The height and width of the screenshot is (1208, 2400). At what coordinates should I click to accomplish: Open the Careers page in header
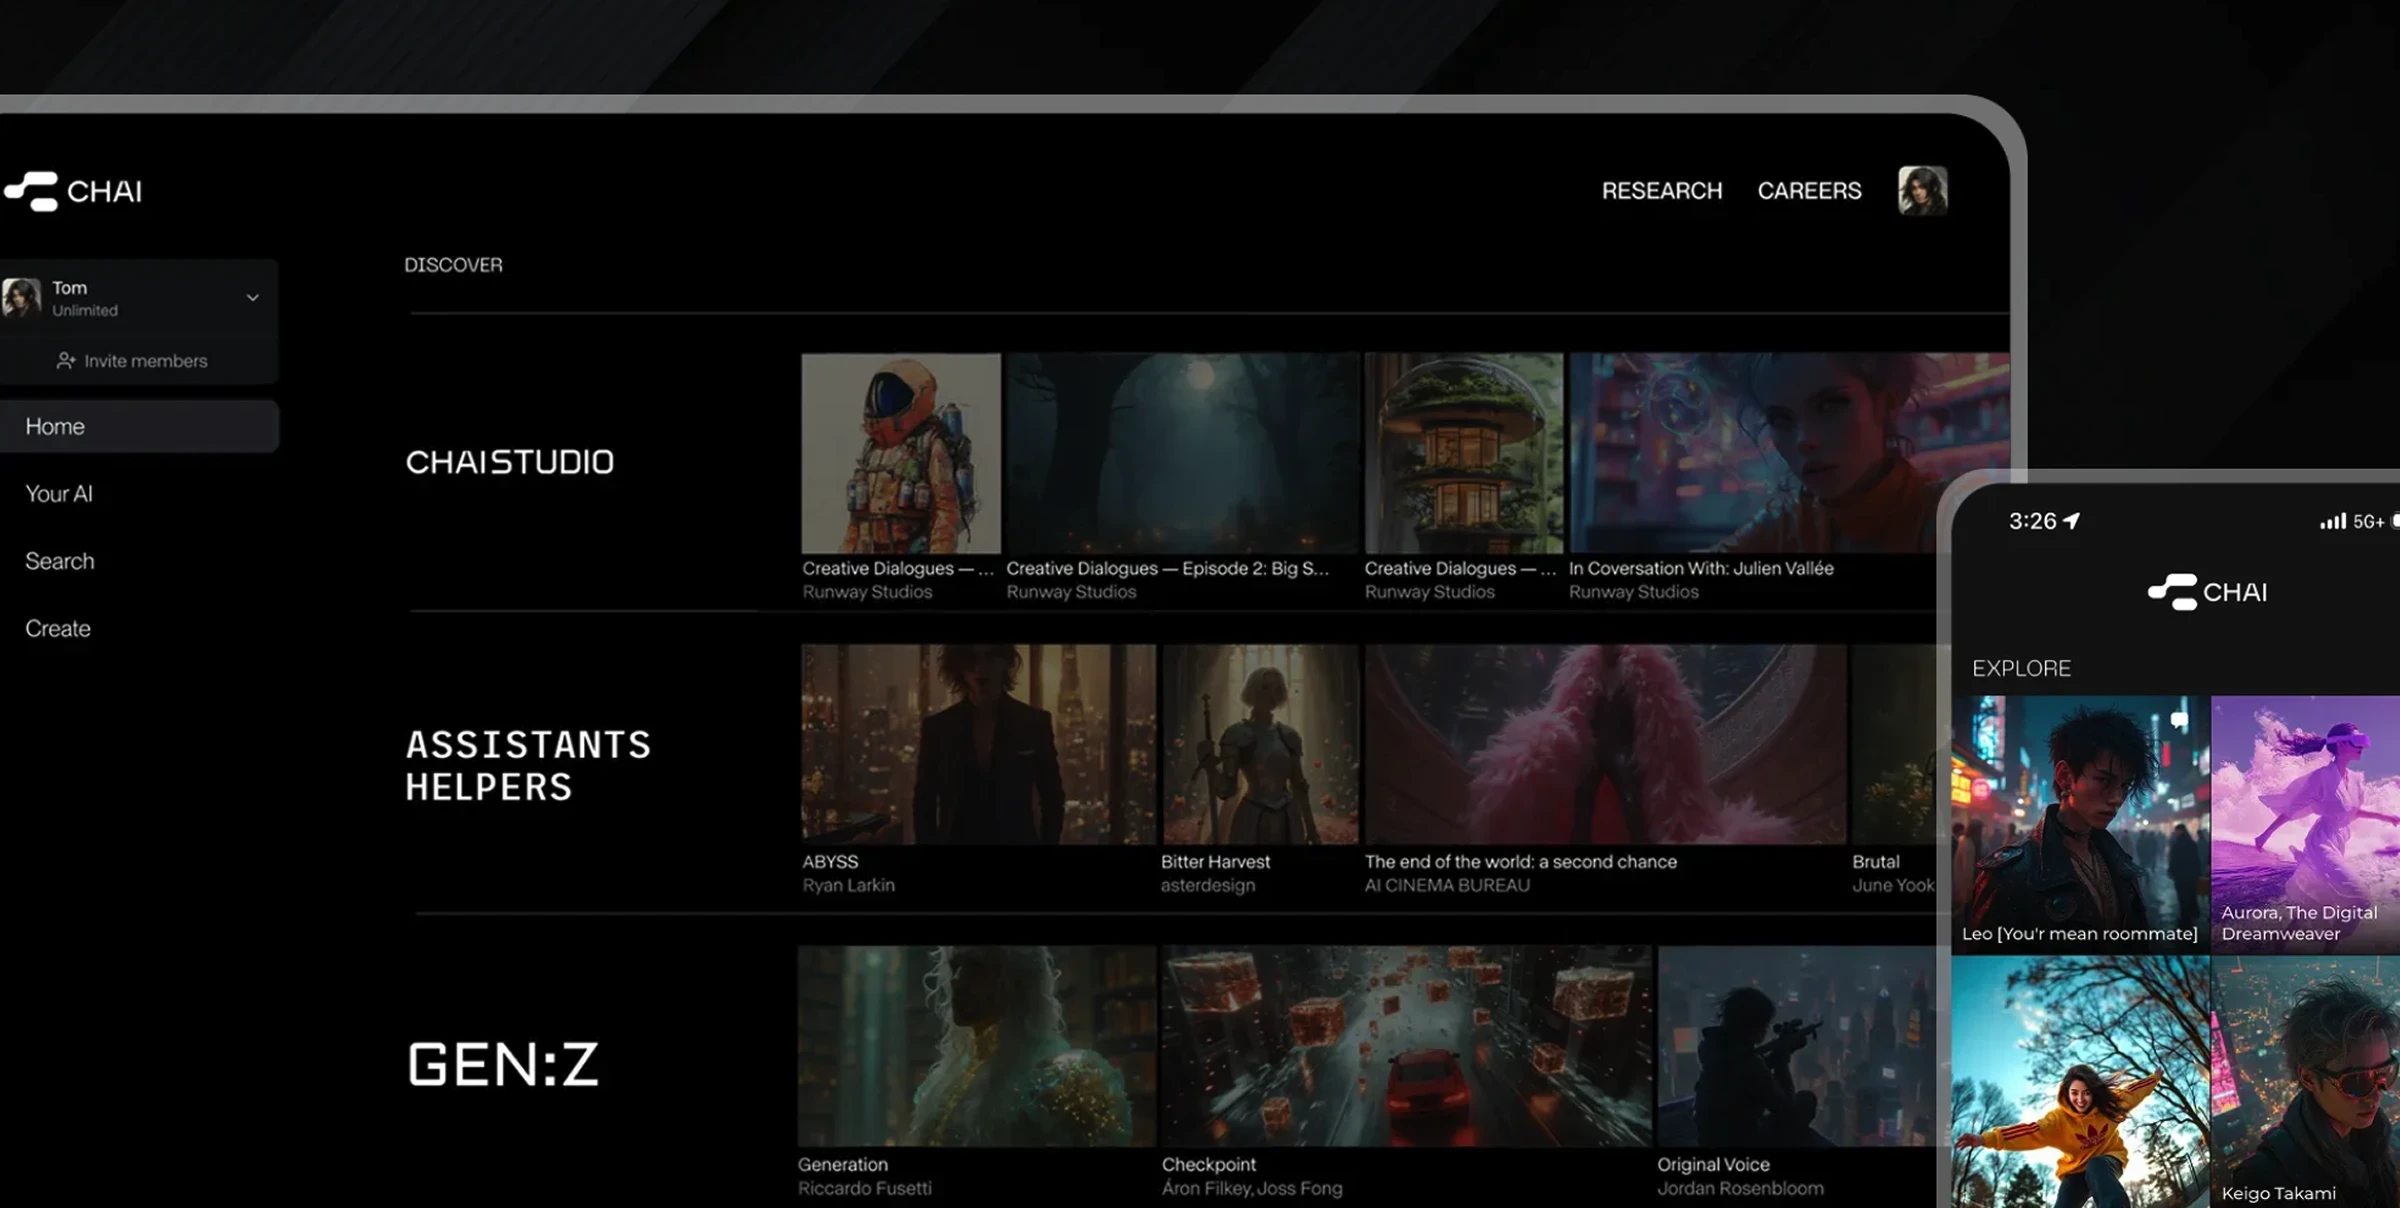[x=1809, y=191]
